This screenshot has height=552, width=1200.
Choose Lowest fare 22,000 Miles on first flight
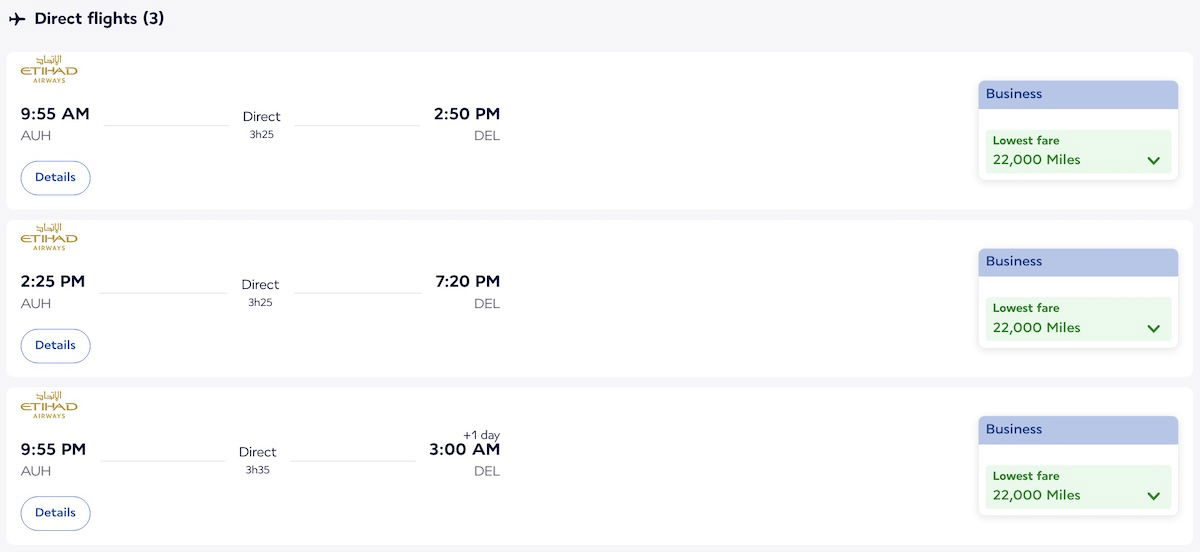click(x=1078, y=151)
